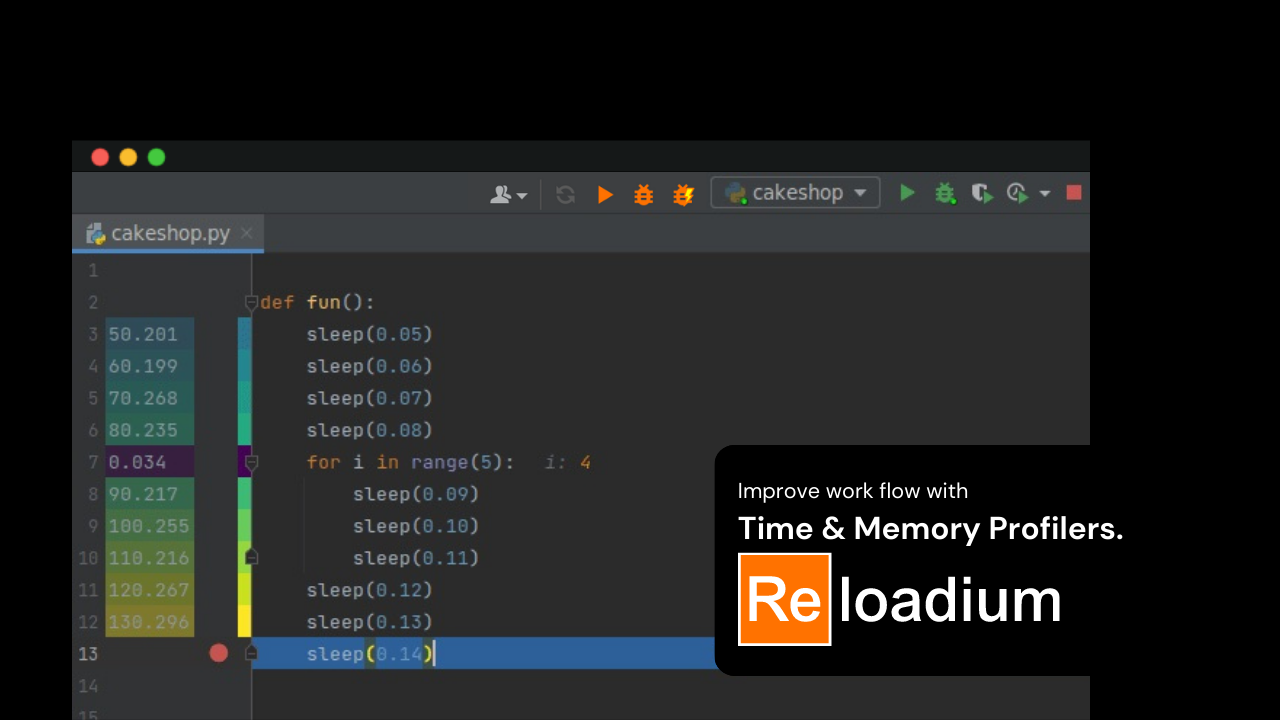
Task: Click highlighted line sleep(0.14)
Action: 371,654
